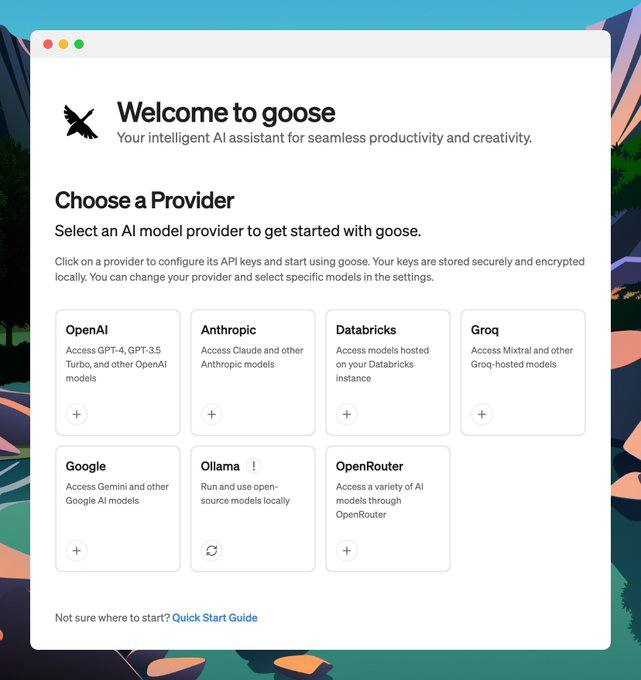This screenshot has height=680, width=641.
Task: Add Anthropic provider with its plus icon
Action: point(212,414)
